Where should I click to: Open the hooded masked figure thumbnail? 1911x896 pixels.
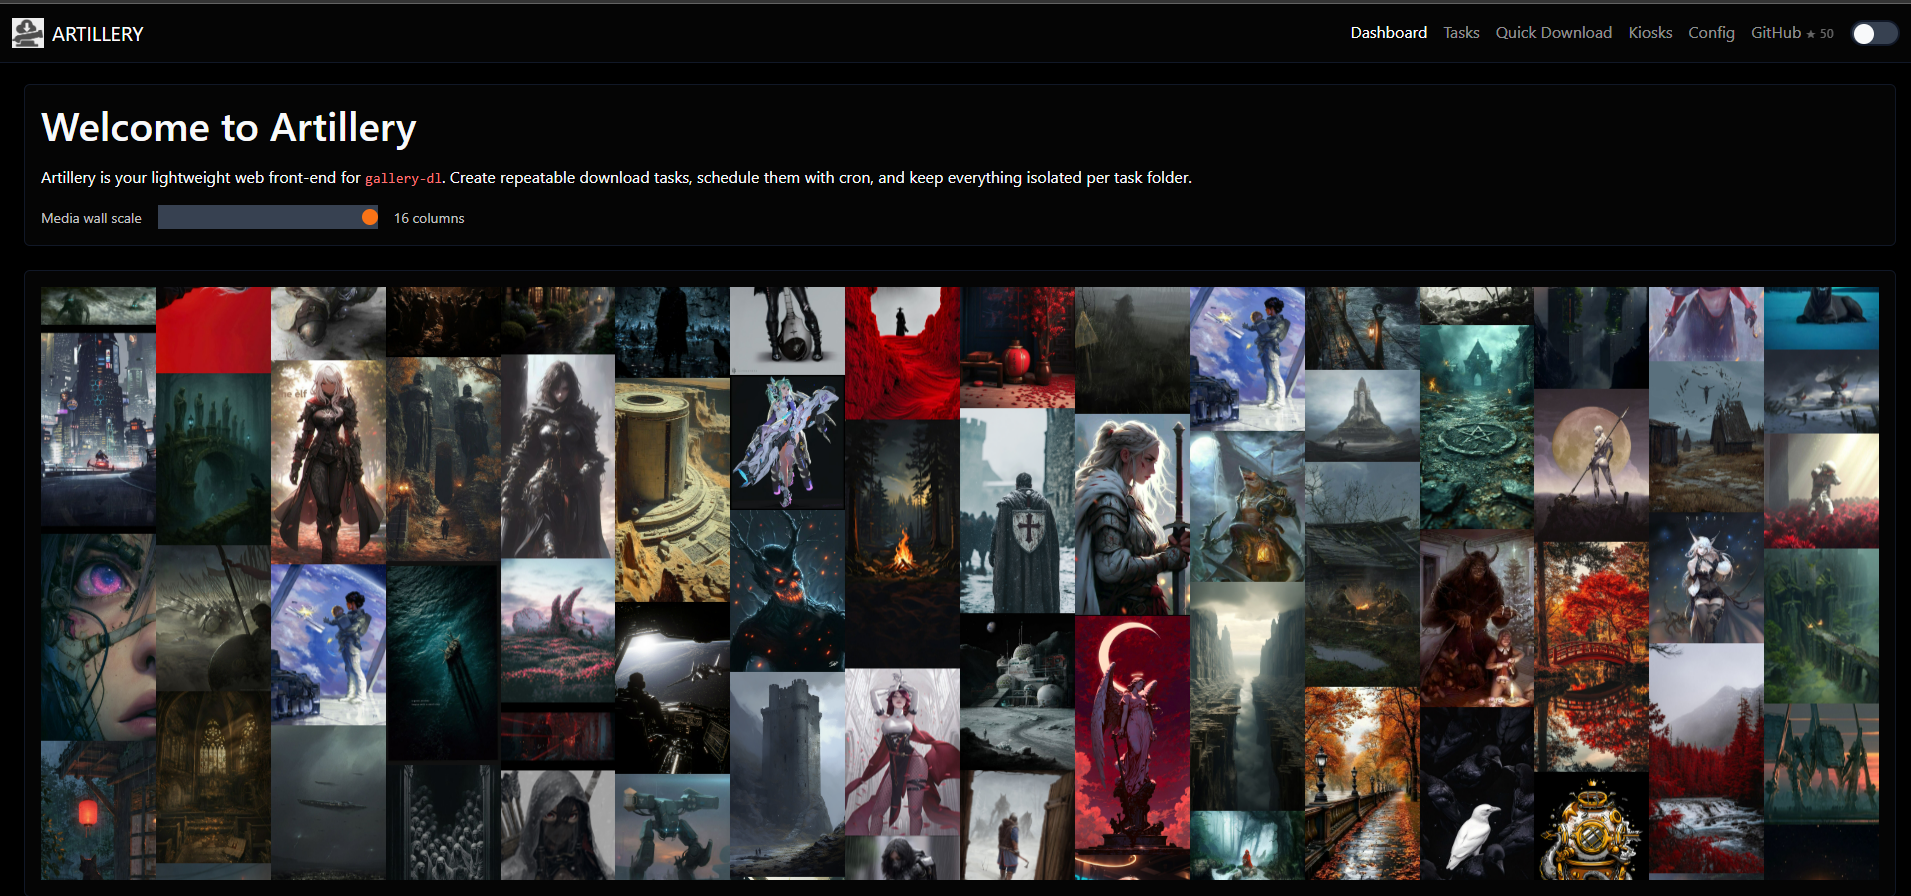(558, 825)
